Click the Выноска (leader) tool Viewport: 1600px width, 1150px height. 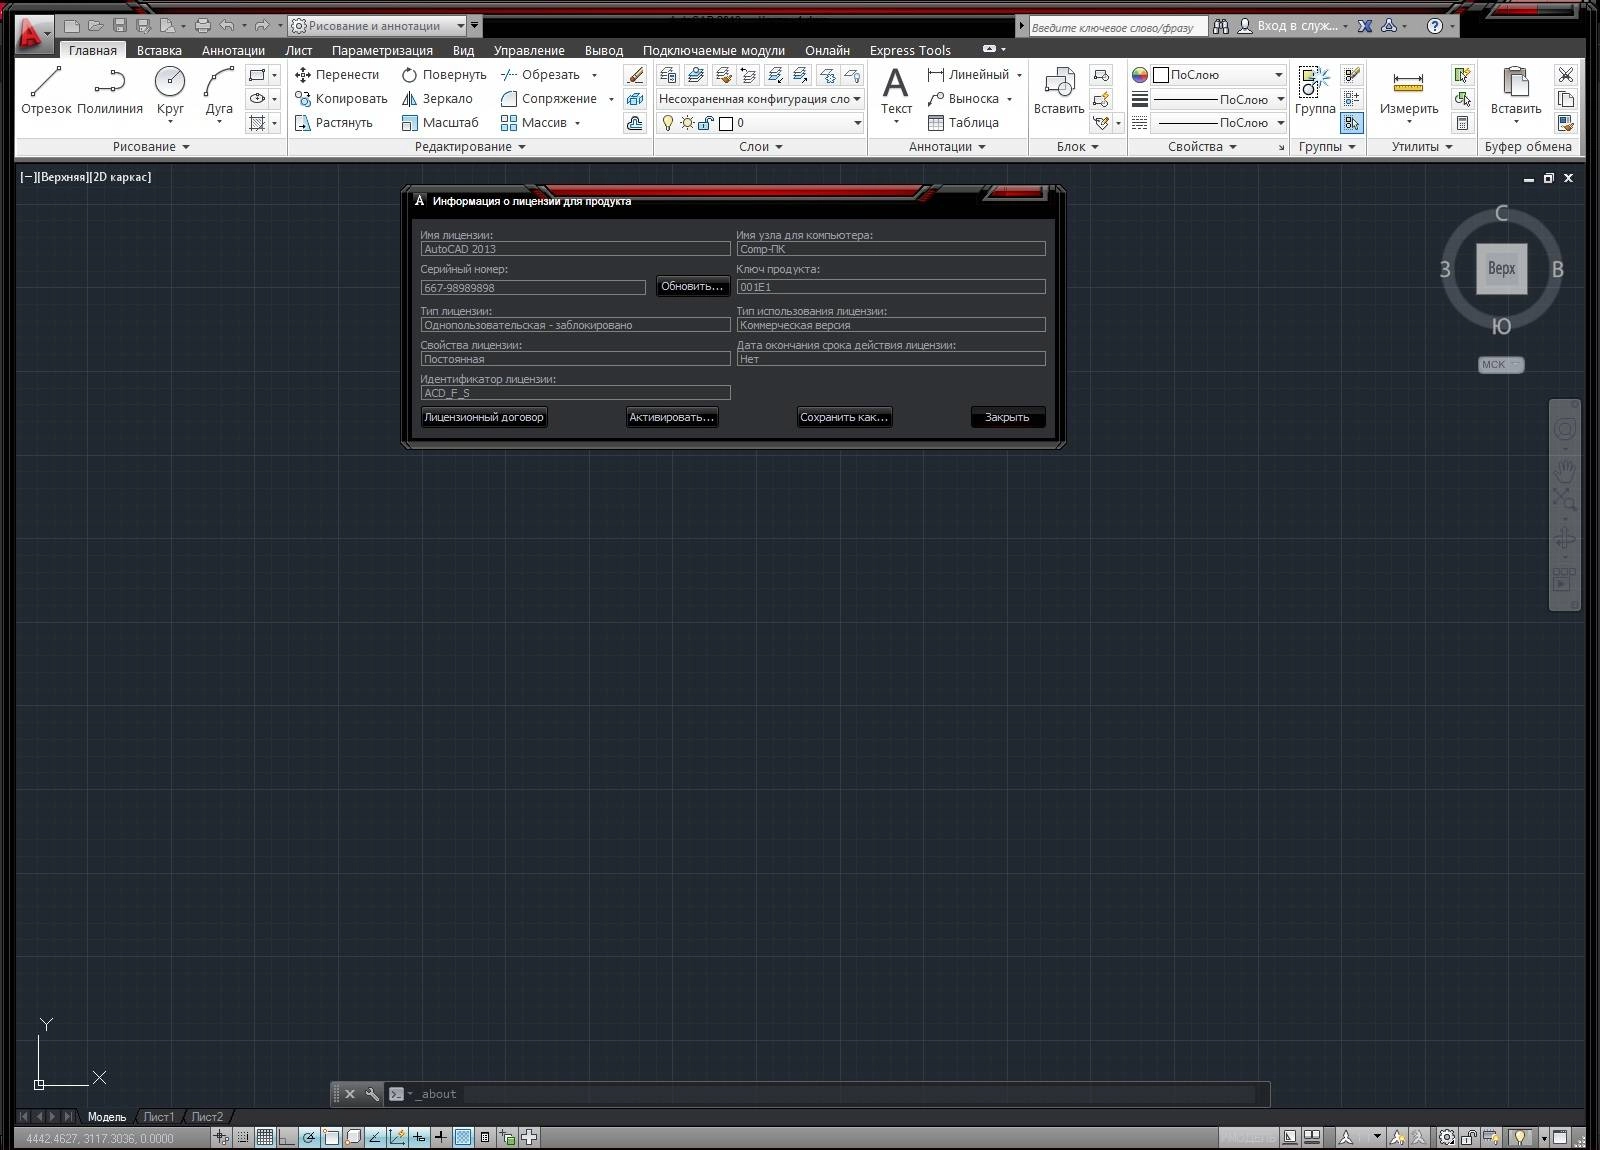pyautogui.click(x=963, y=99)
